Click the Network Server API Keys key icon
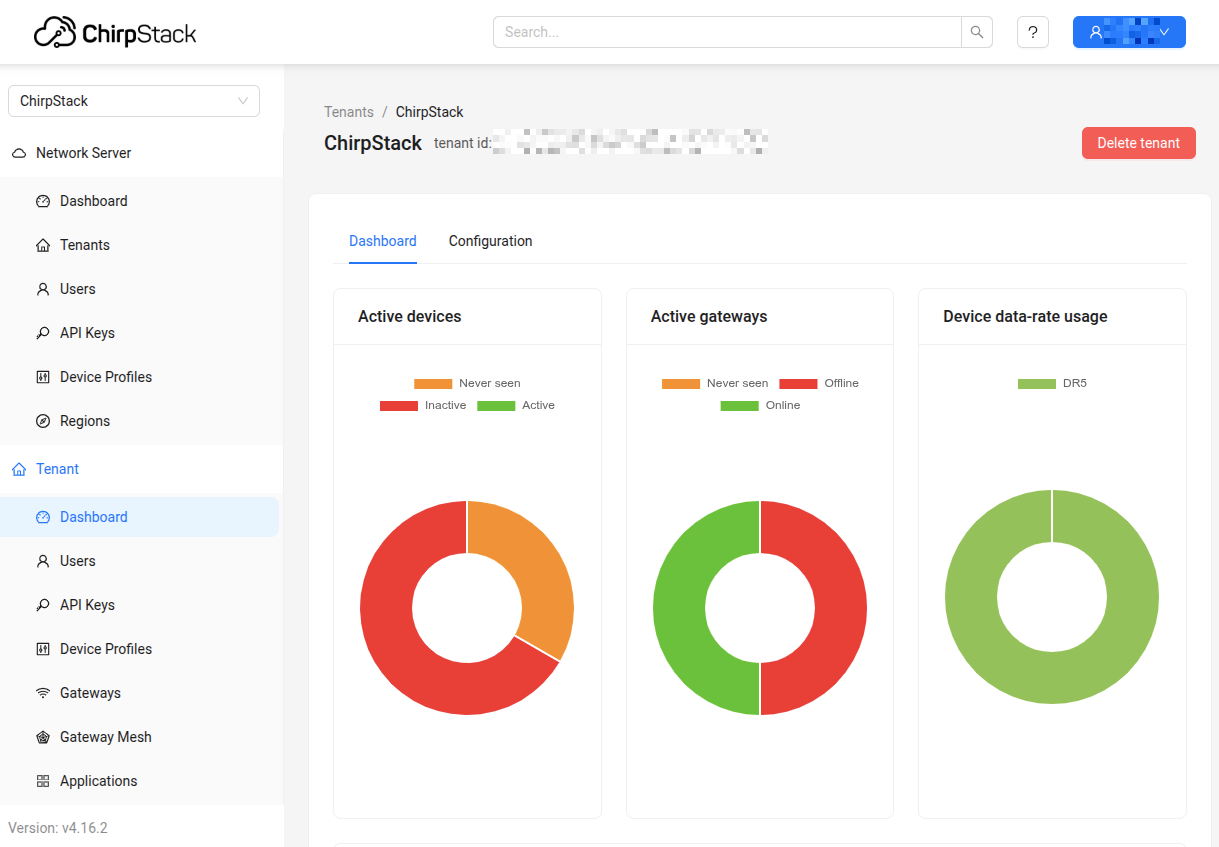Screen dimensions: 1219x847 43,333
